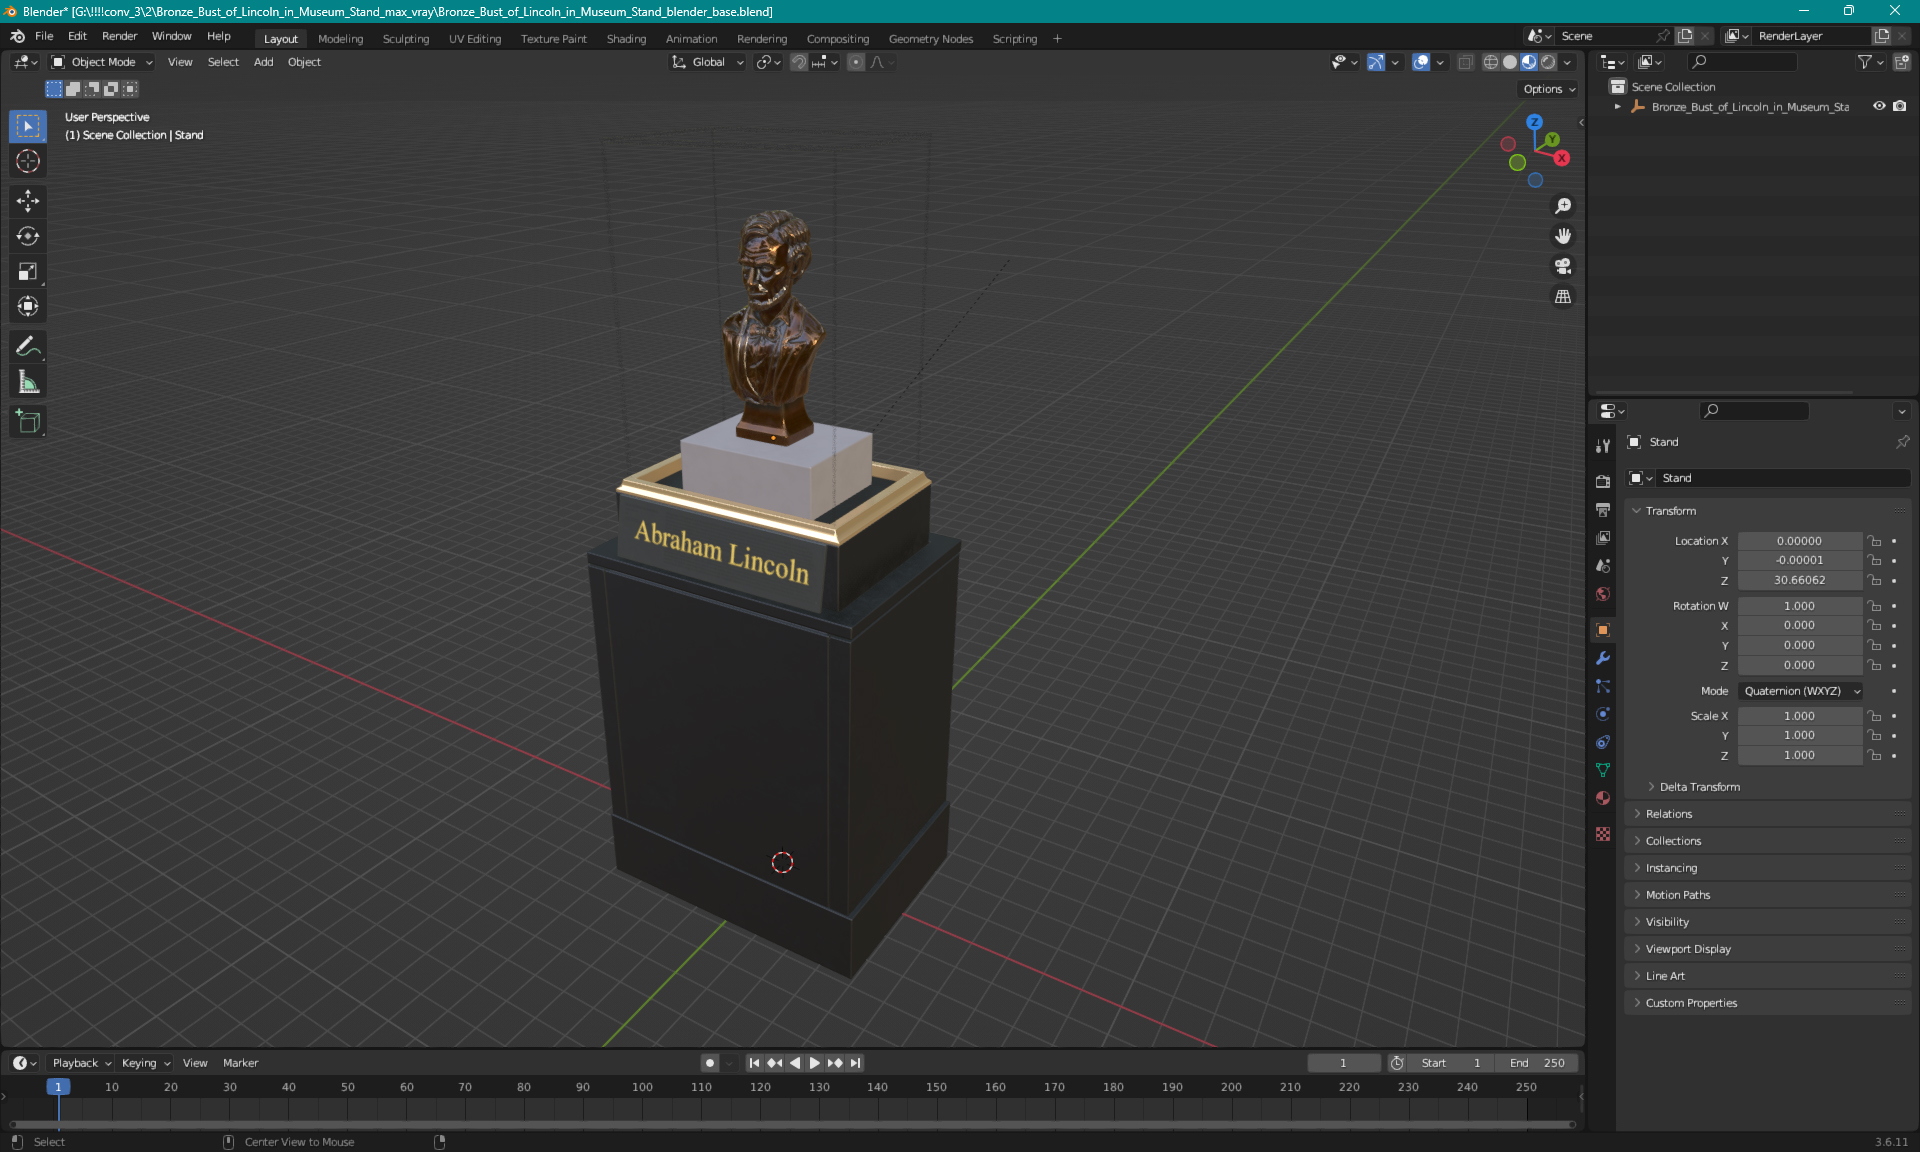
Task: Toggle auto keying record button
Action: [710, 1063]
